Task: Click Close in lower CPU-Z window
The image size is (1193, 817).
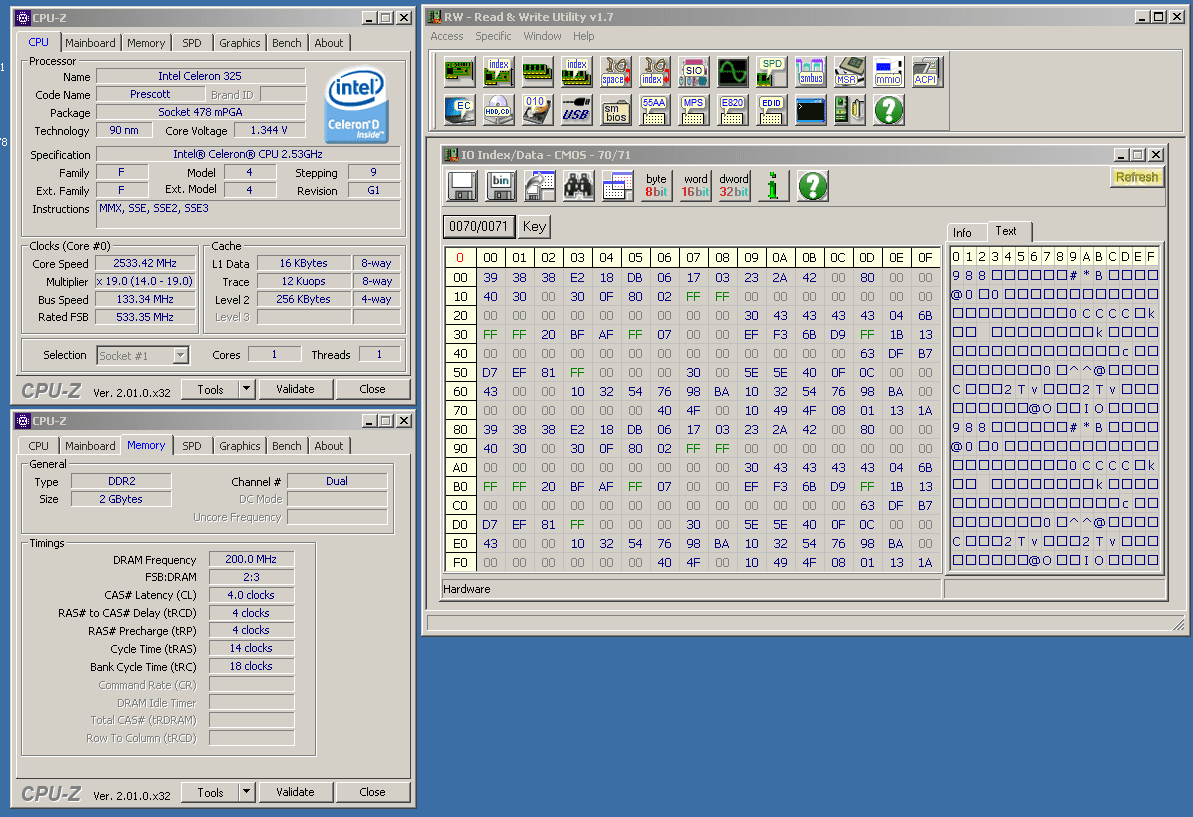Action: point(372,792)
